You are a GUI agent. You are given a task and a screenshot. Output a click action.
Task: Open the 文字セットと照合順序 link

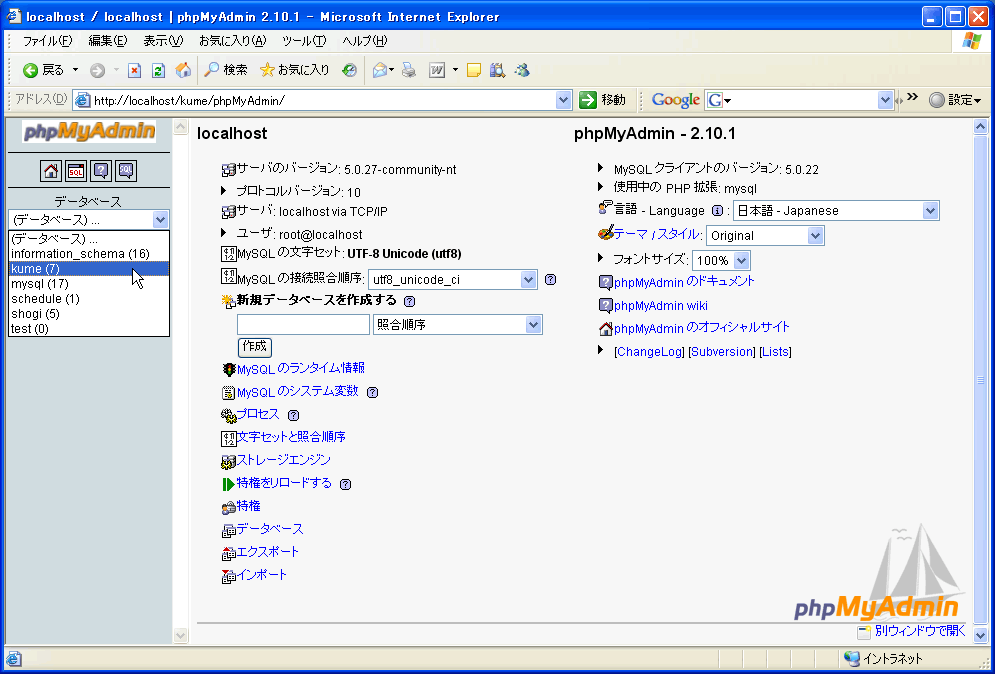pyautogui.click(x=291, y=437)
